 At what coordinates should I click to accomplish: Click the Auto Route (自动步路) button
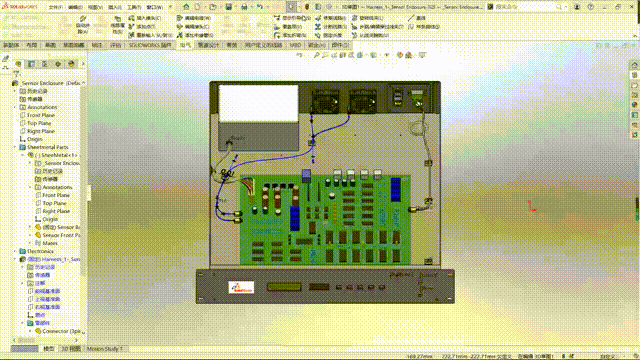(83, 25)
